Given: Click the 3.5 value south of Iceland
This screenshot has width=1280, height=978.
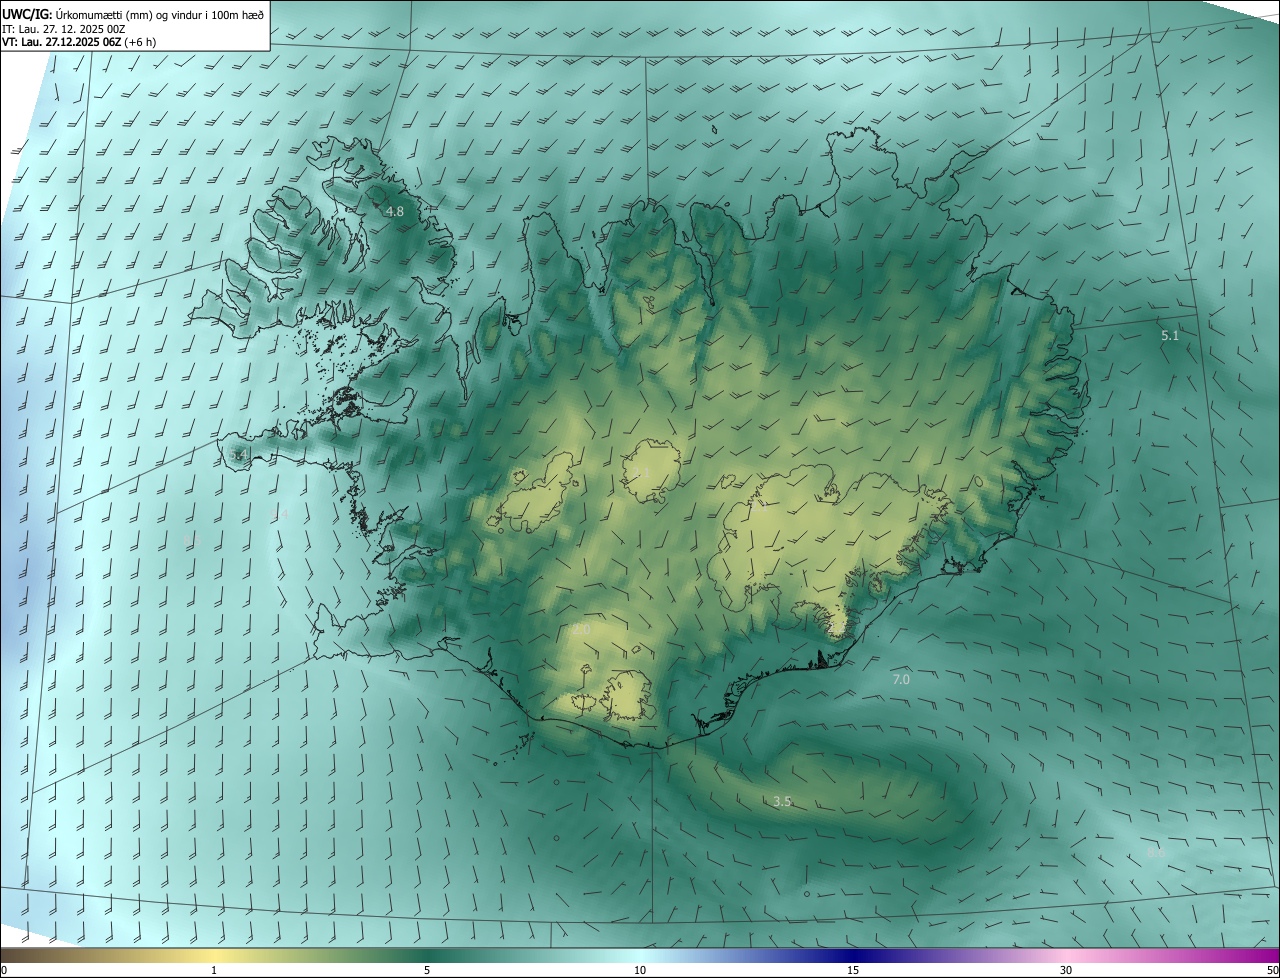Looking at the screenshot, I should tap(783, 802).
